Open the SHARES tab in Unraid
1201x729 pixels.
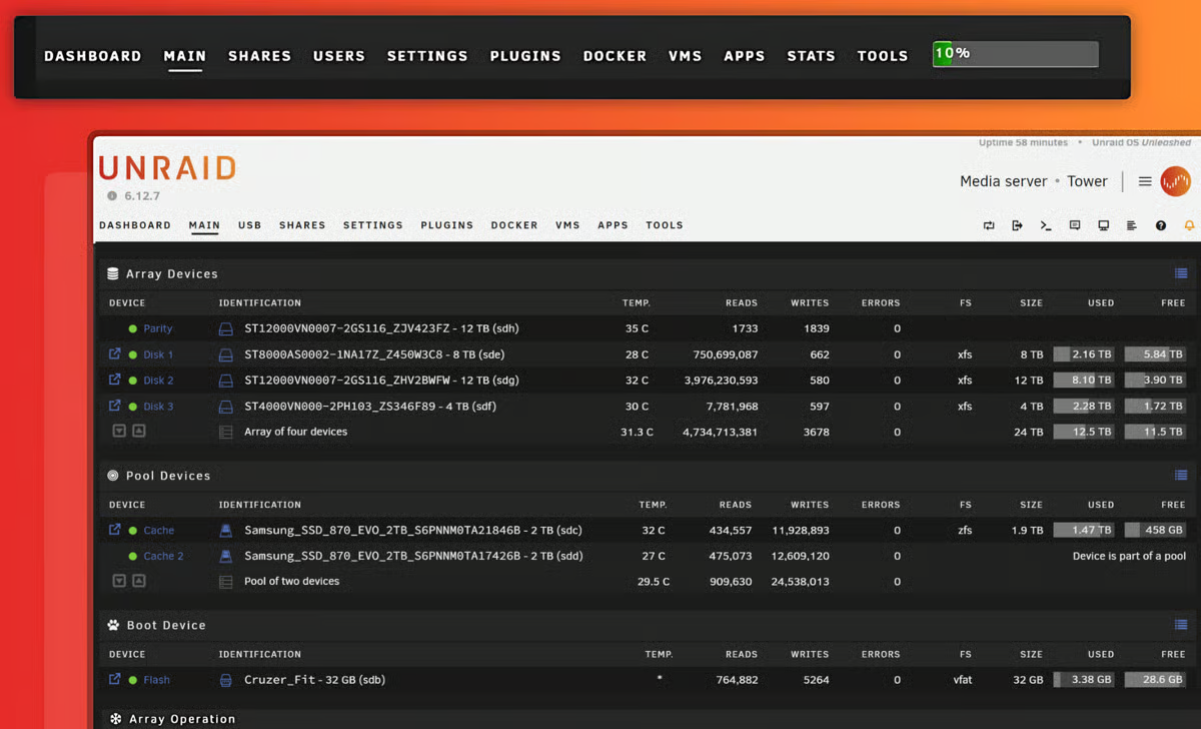pyautogui.click(x=302, y=226)
